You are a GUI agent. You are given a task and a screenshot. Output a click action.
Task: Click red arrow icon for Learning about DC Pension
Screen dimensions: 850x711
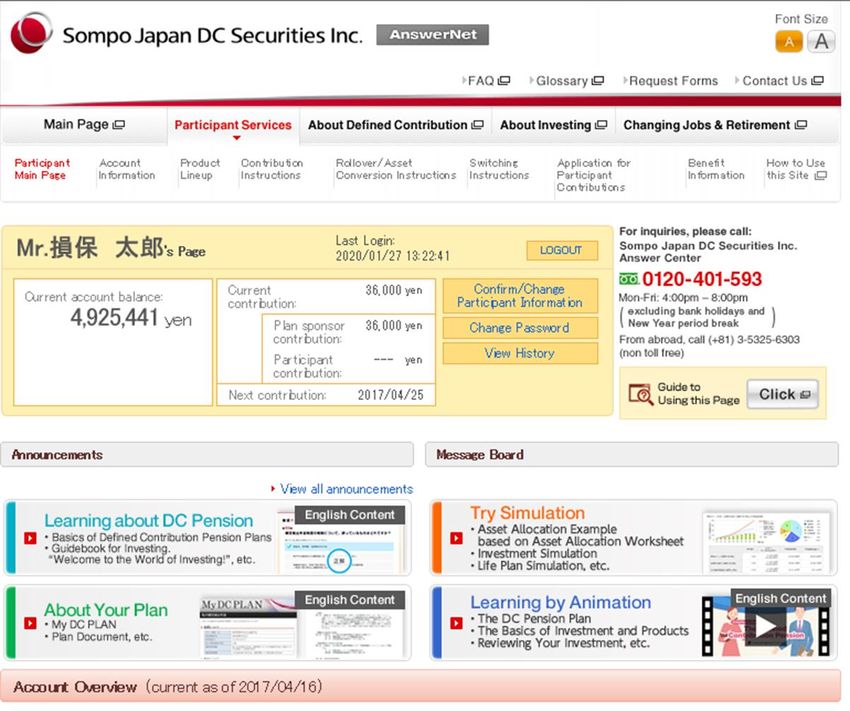click(30, 538)
